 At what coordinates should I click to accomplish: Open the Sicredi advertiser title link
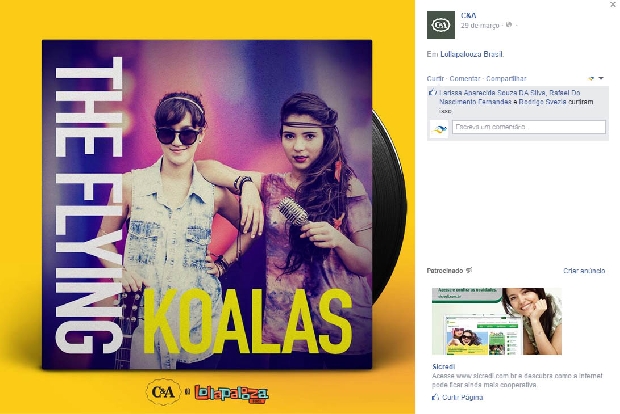(443, 367)
